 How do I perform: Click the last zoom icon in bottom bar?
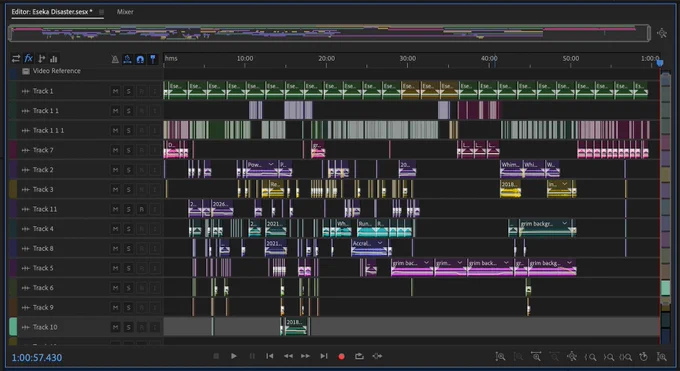coord(662,357)
